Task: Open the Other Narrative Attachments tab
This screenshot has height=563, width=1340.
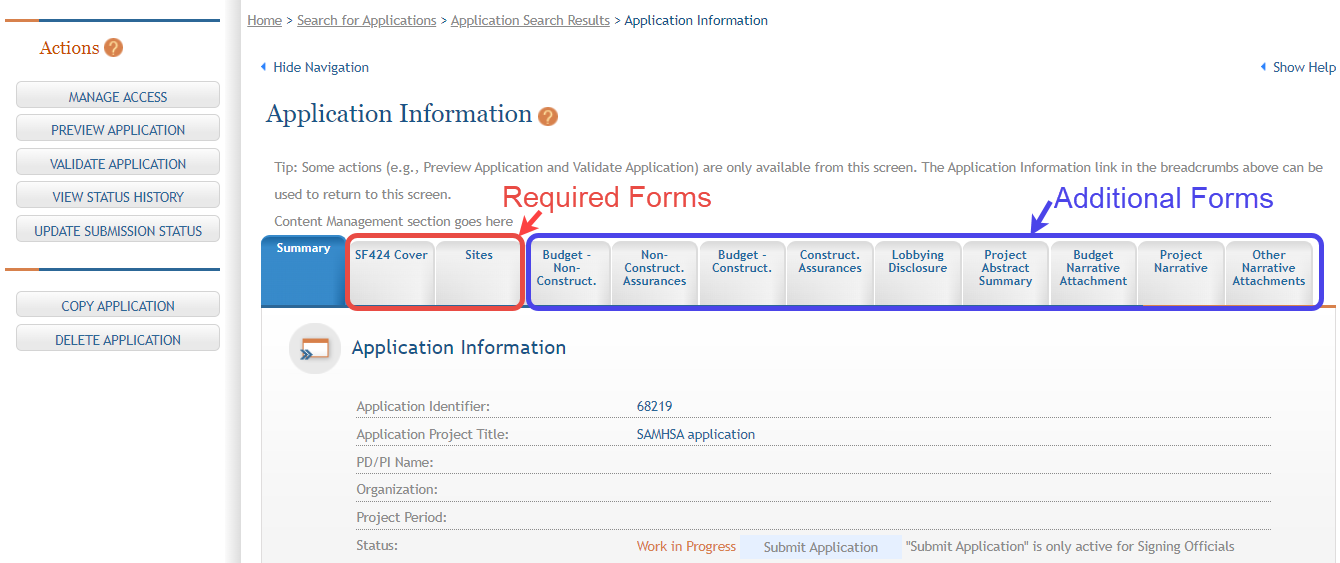Action: point(1268,268)
